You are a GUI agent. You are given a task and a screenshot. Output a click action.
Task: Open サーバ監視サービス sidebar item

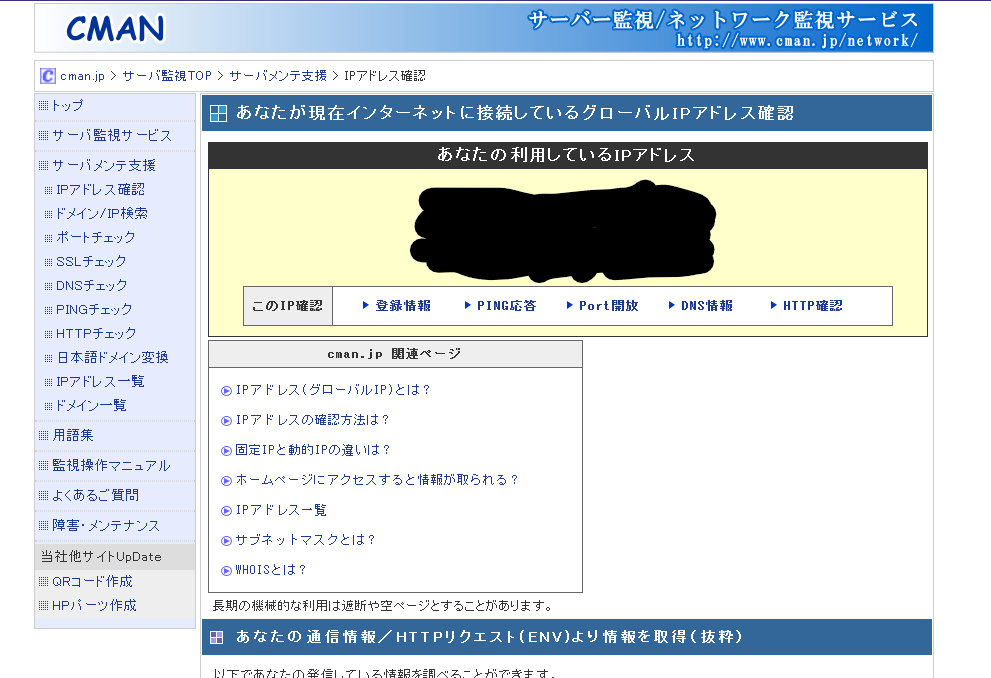[111, 135]
